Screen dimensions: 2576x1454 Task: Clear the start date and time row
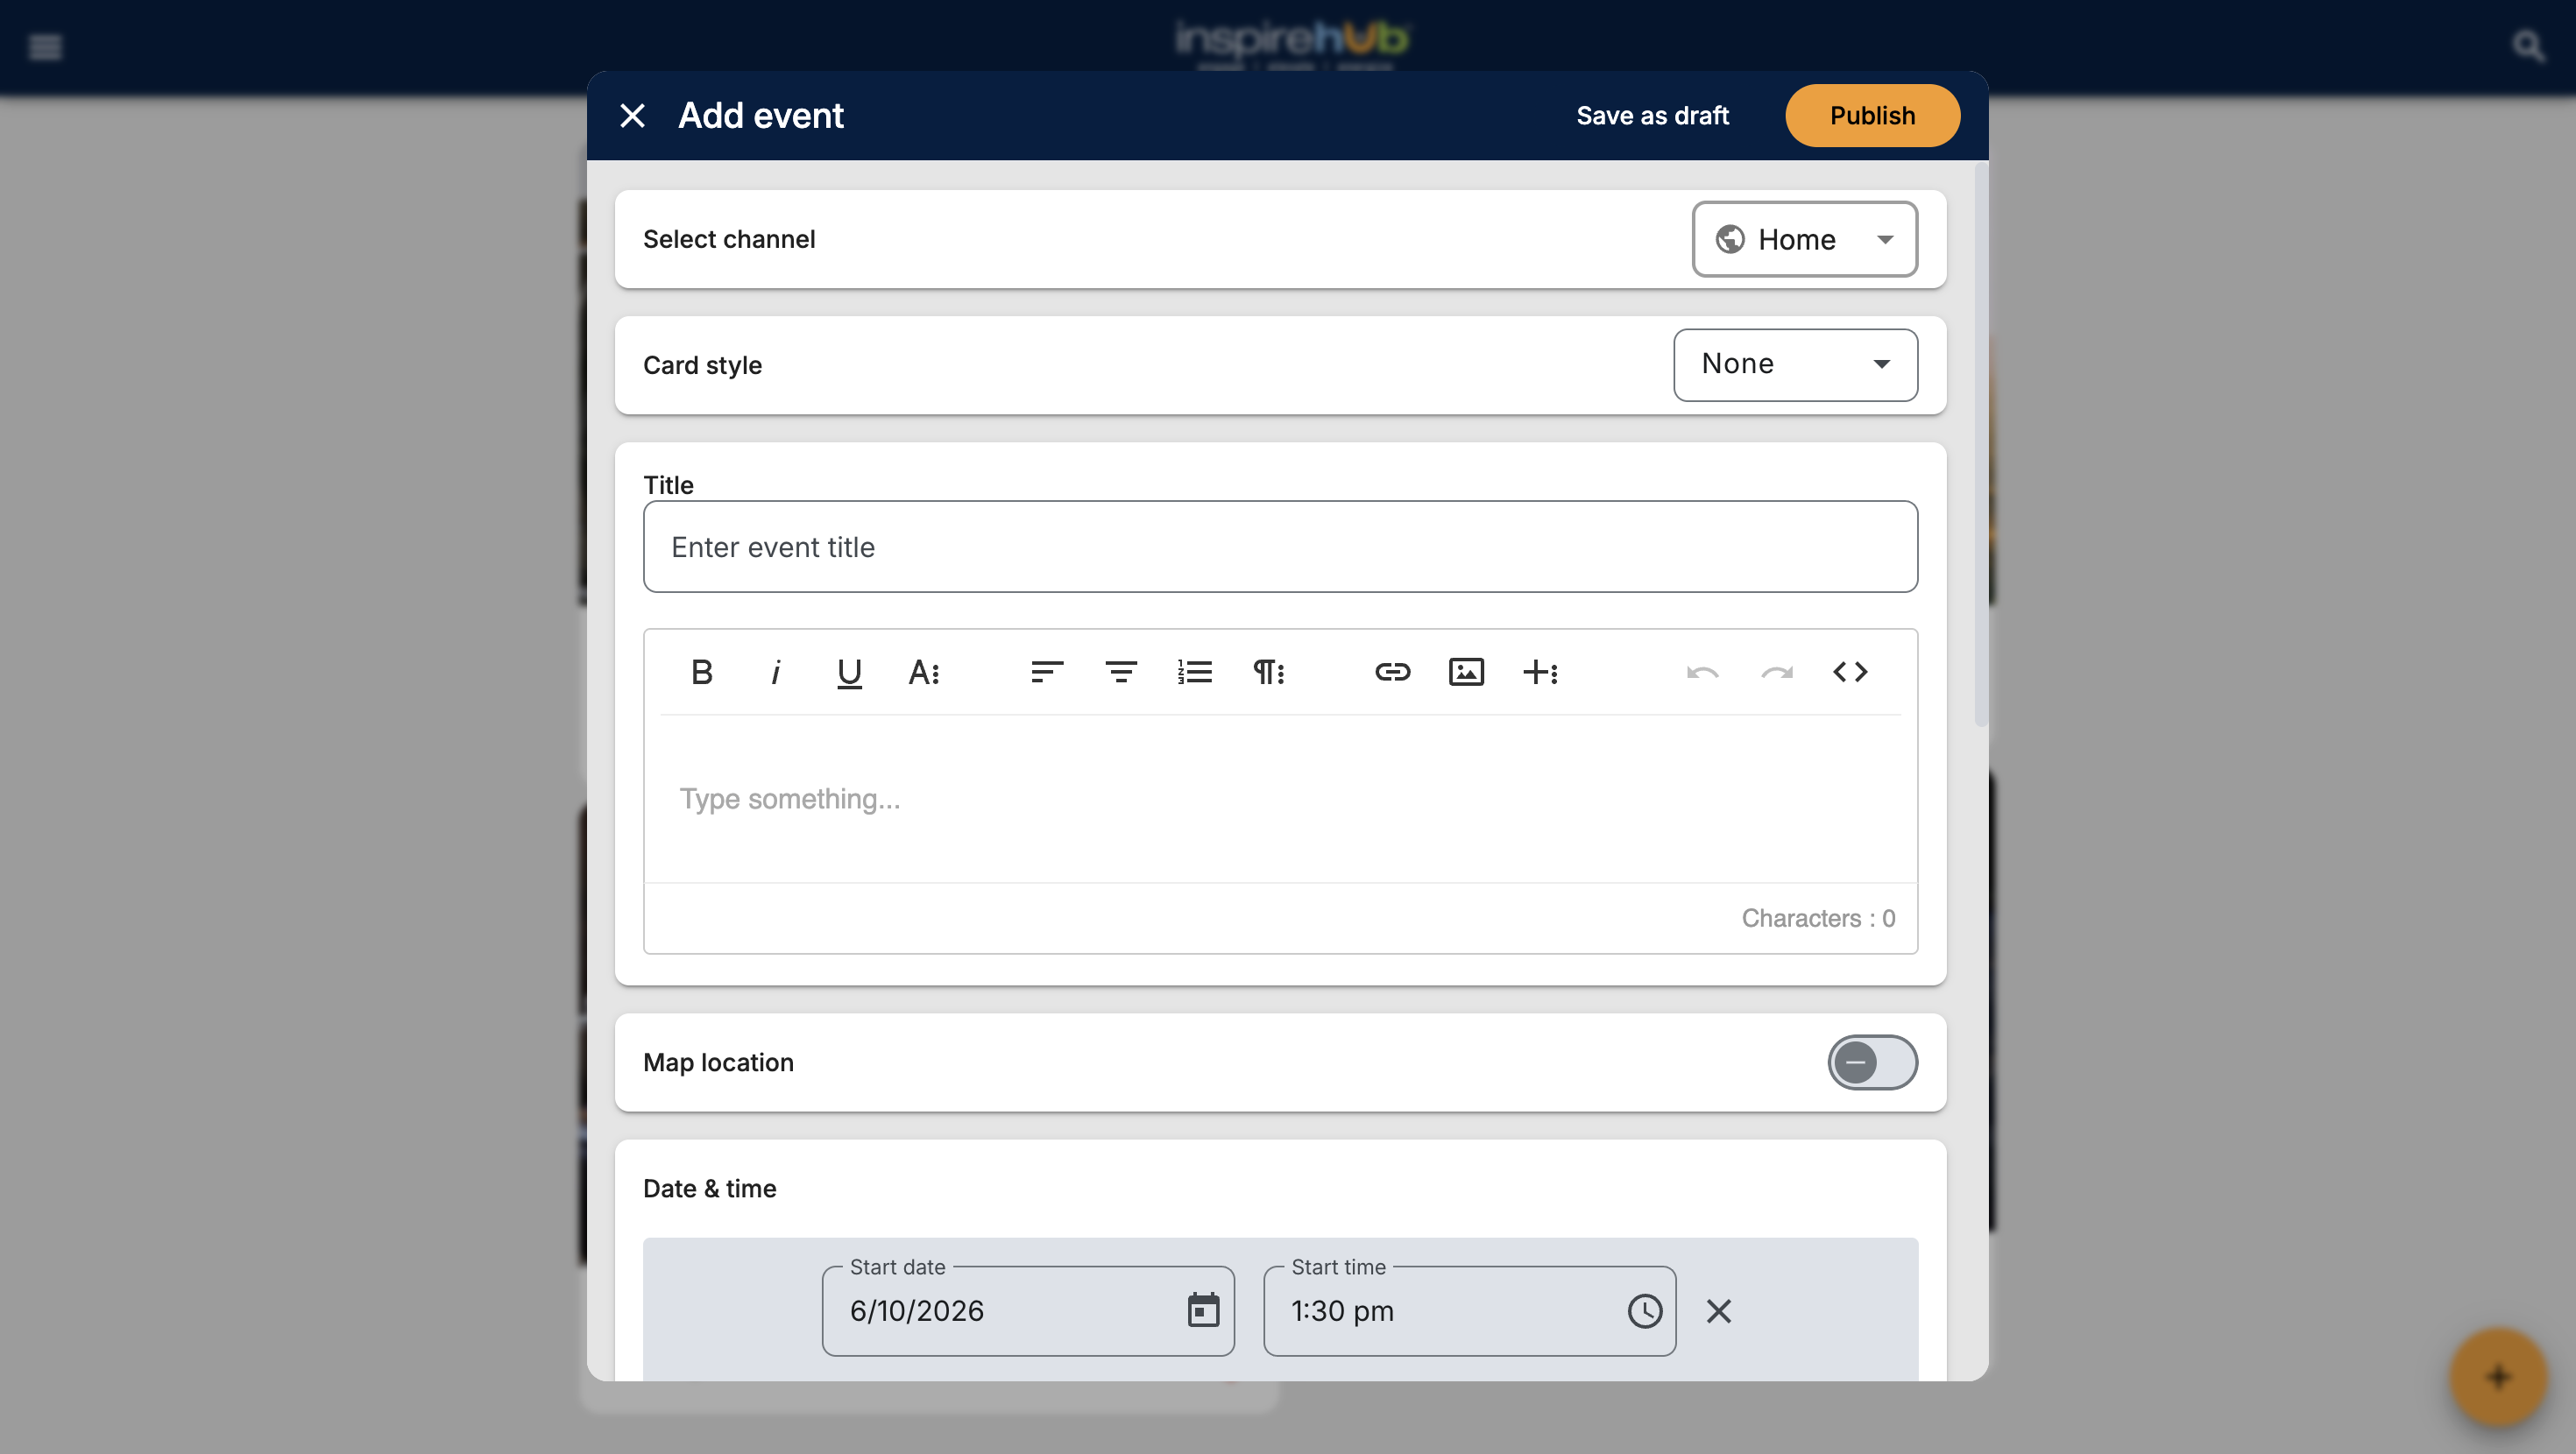tap(1718, 1310)
